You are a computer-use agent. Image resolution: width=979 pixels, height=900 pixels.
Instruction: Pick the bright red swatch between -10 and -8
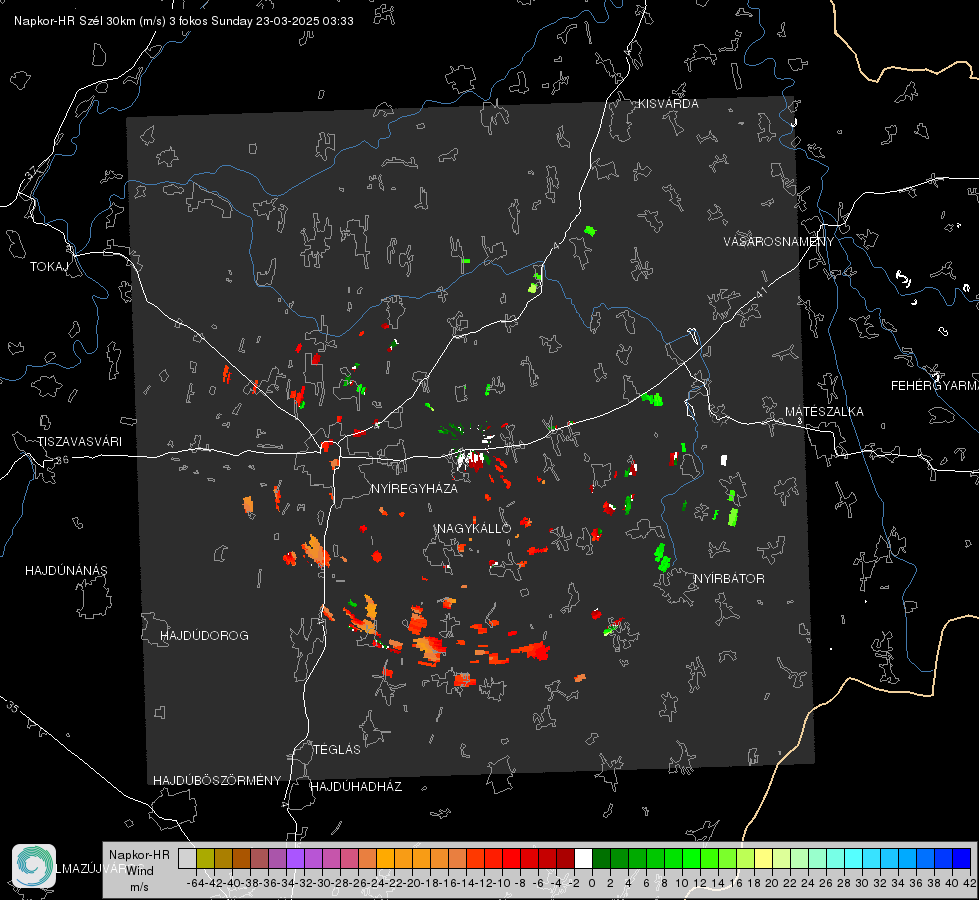(x=511, y=858)
